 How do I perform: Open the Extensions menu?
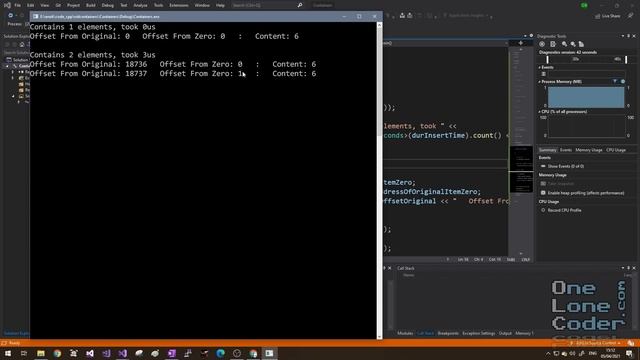179,5
